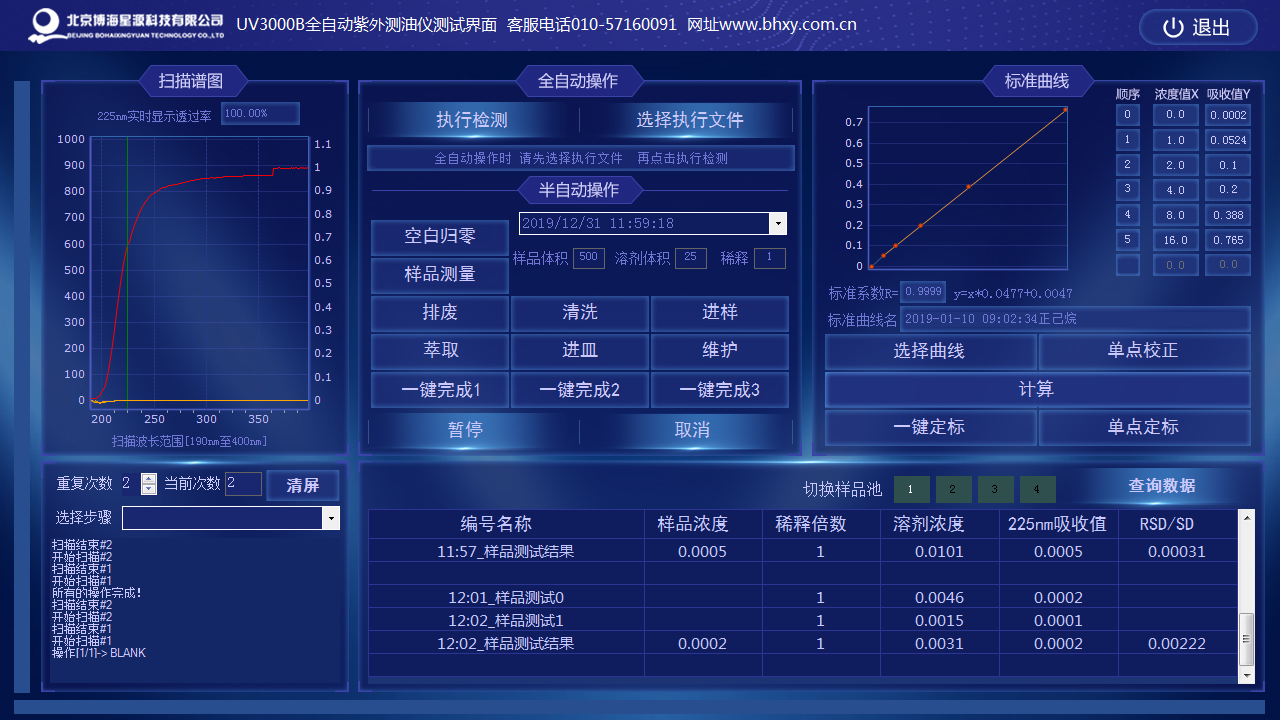The image size is (1280, 720).
Task: Start 样品测量 sample measurement
Action: (439, 274)
